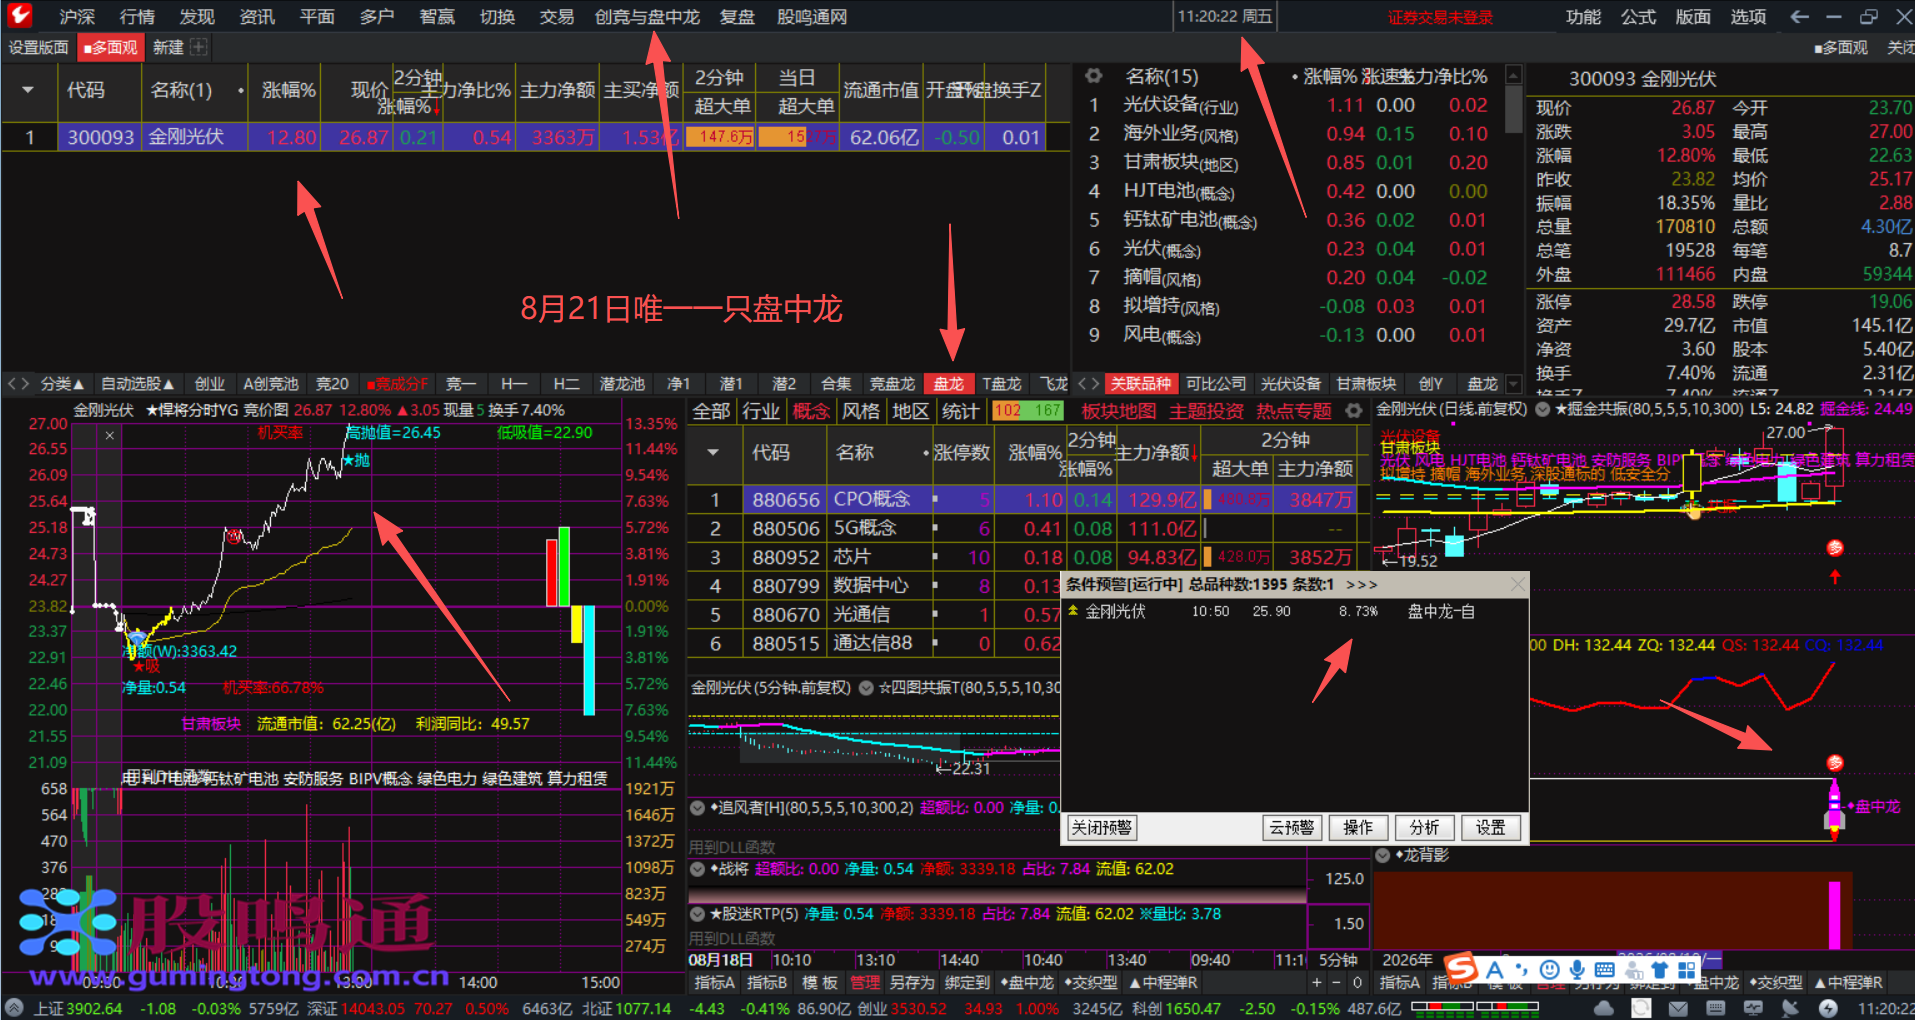
Task: Click the 关闭预警 button
Action: pos(1101,828)
